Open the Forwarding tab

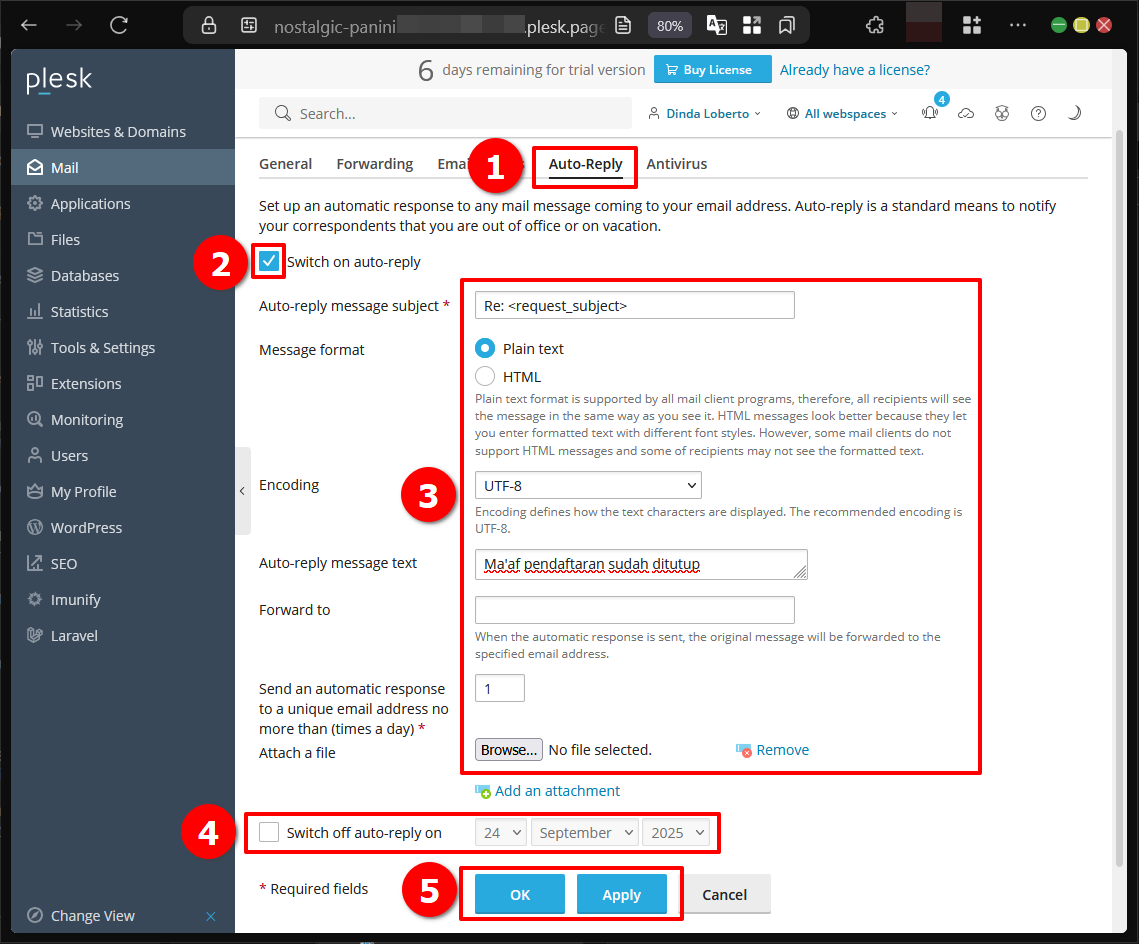[x=374, y=163]
